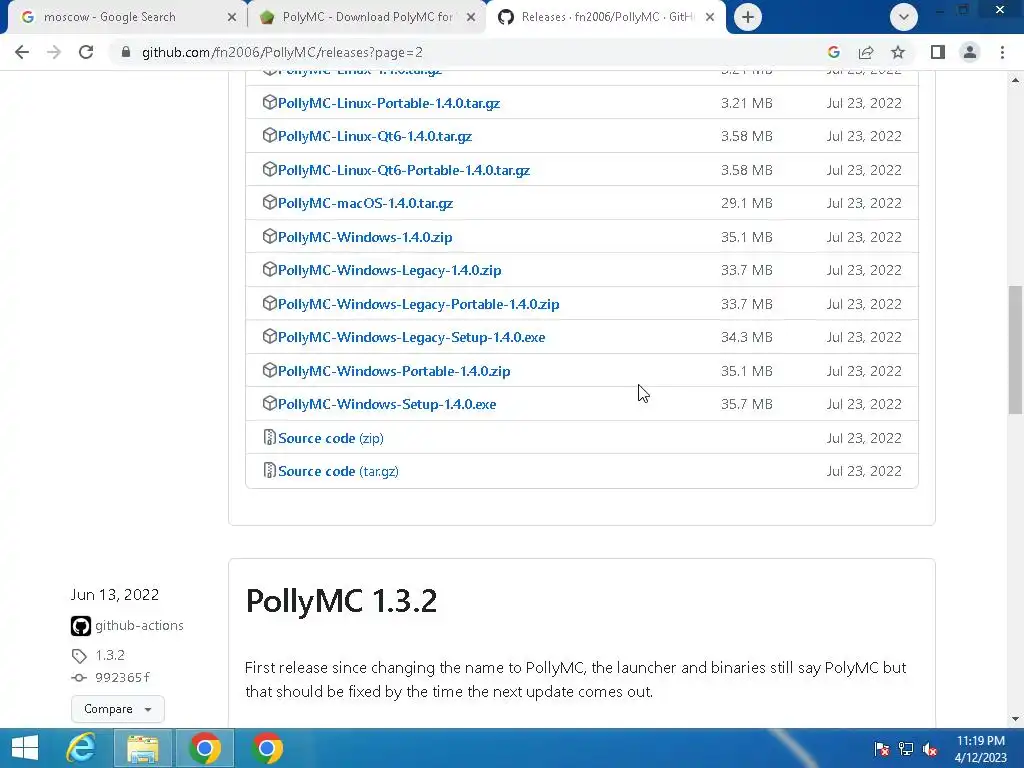Select the Jun 13, 2022 release date
The width and height of the screenshot is (1024, 768).
(115, 595)
